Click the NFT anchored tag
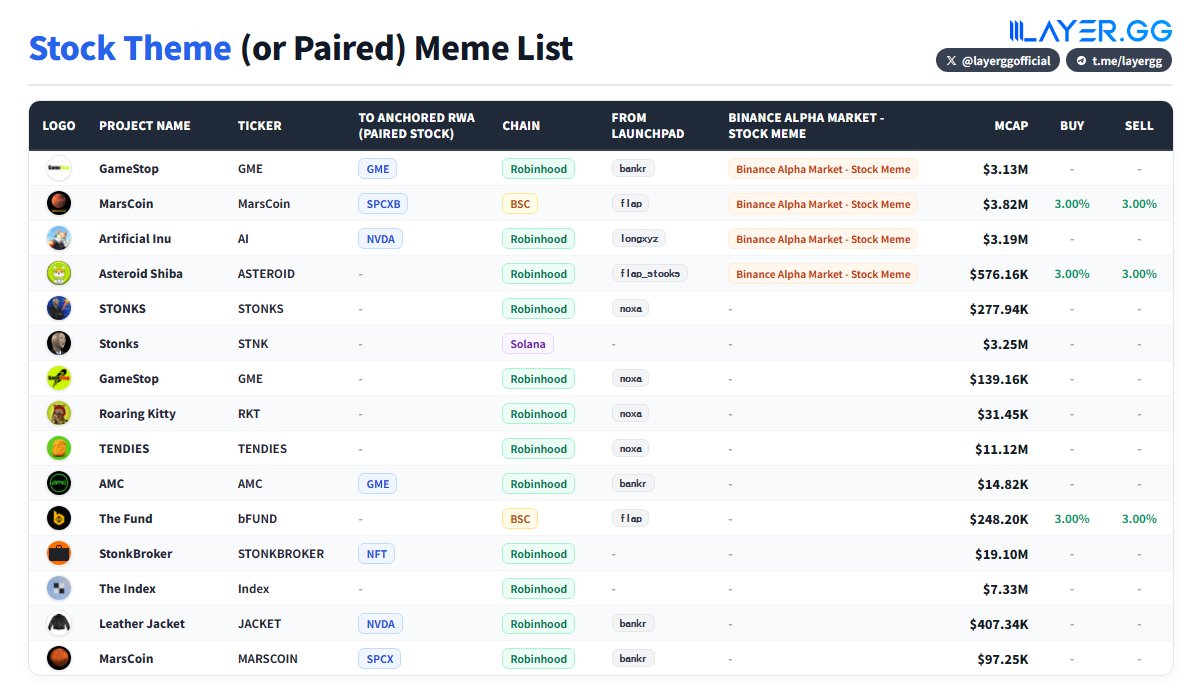This screenshot has height=700, width=1200. coord(376,554)
